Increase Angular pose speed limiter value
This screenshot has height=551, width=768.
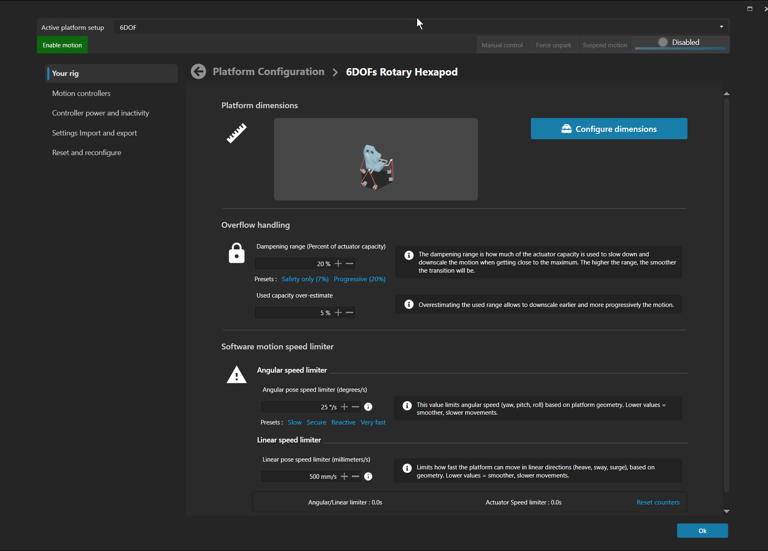pos(344,407)
